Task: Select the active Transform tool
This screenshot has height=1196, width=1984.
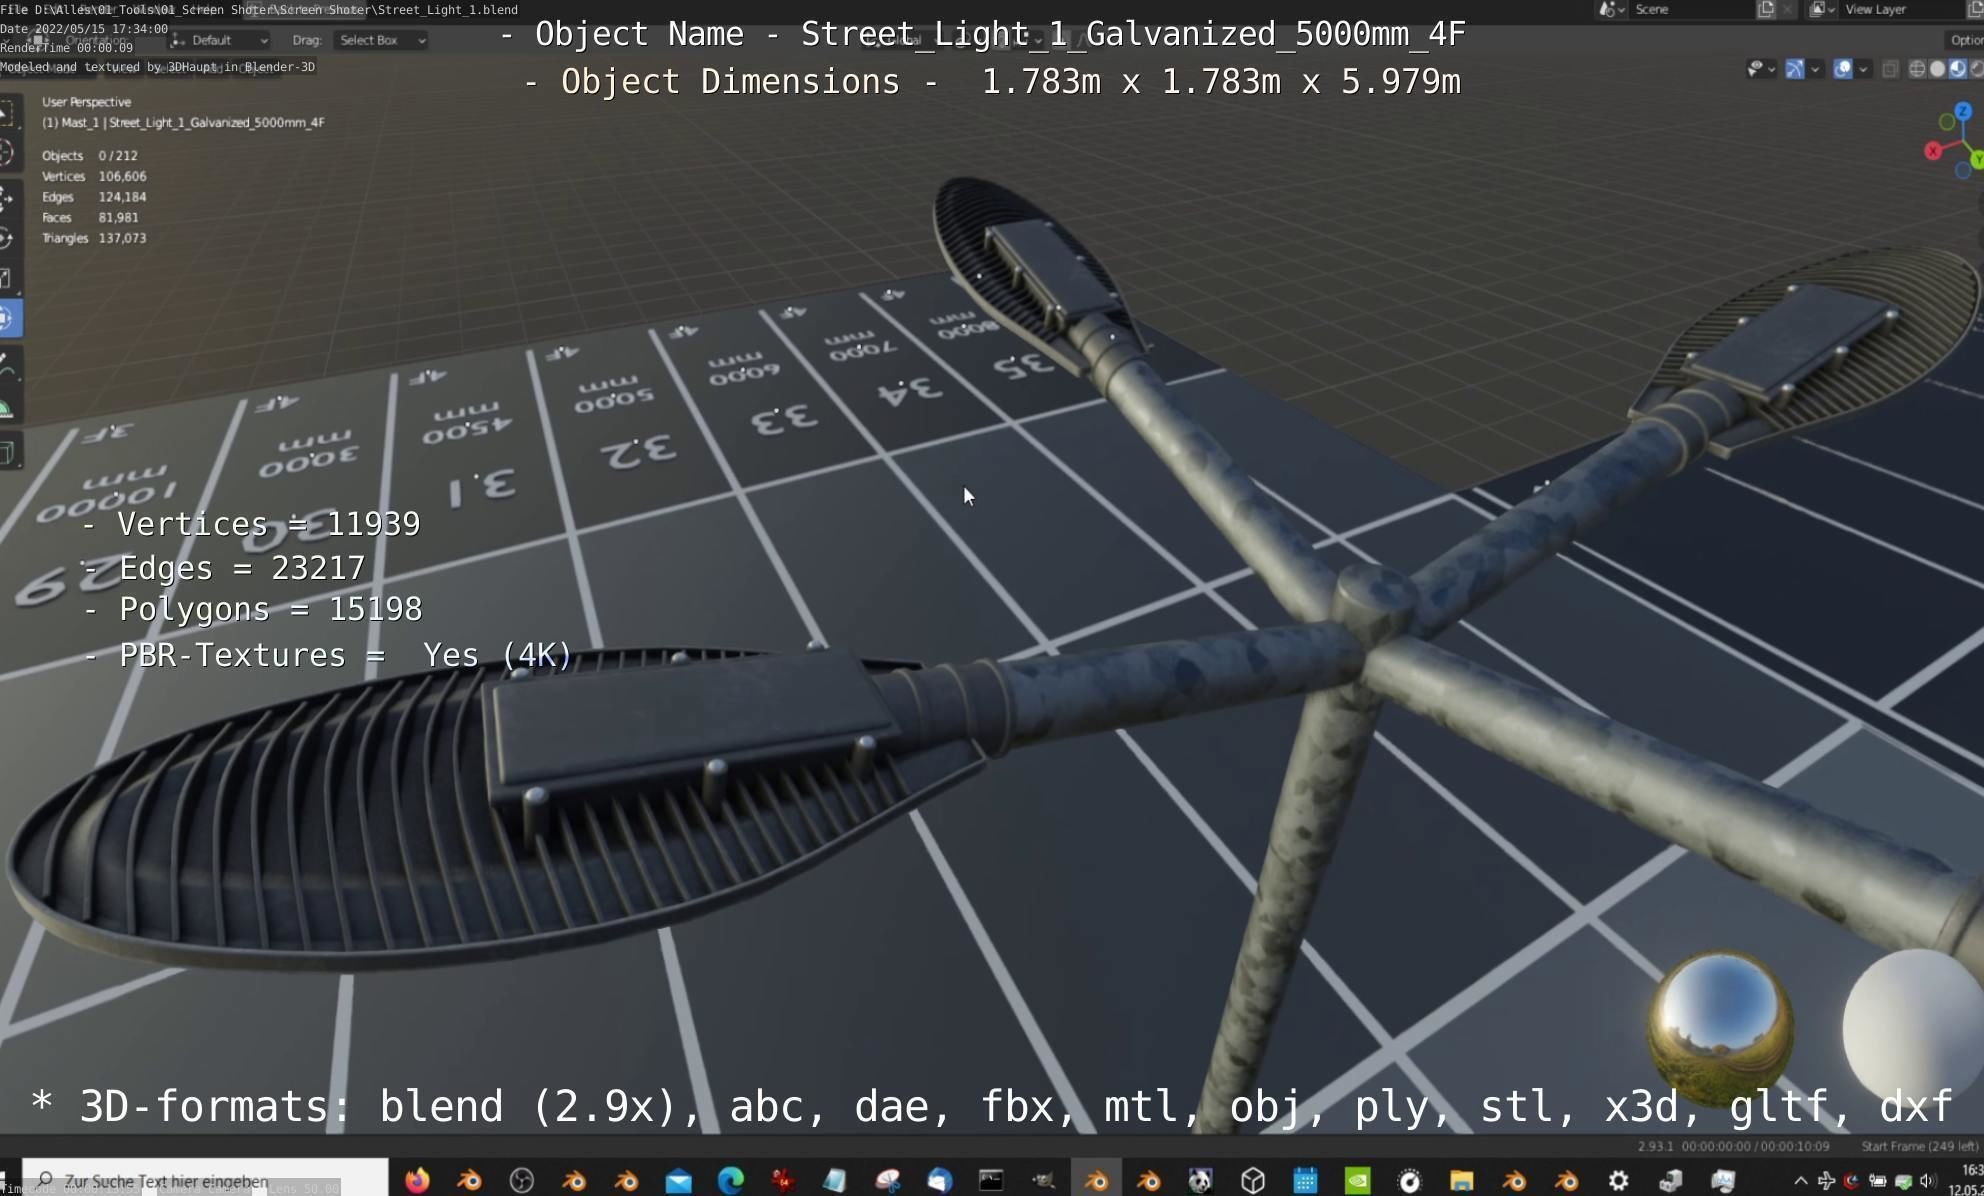Action: pos(9,319)
